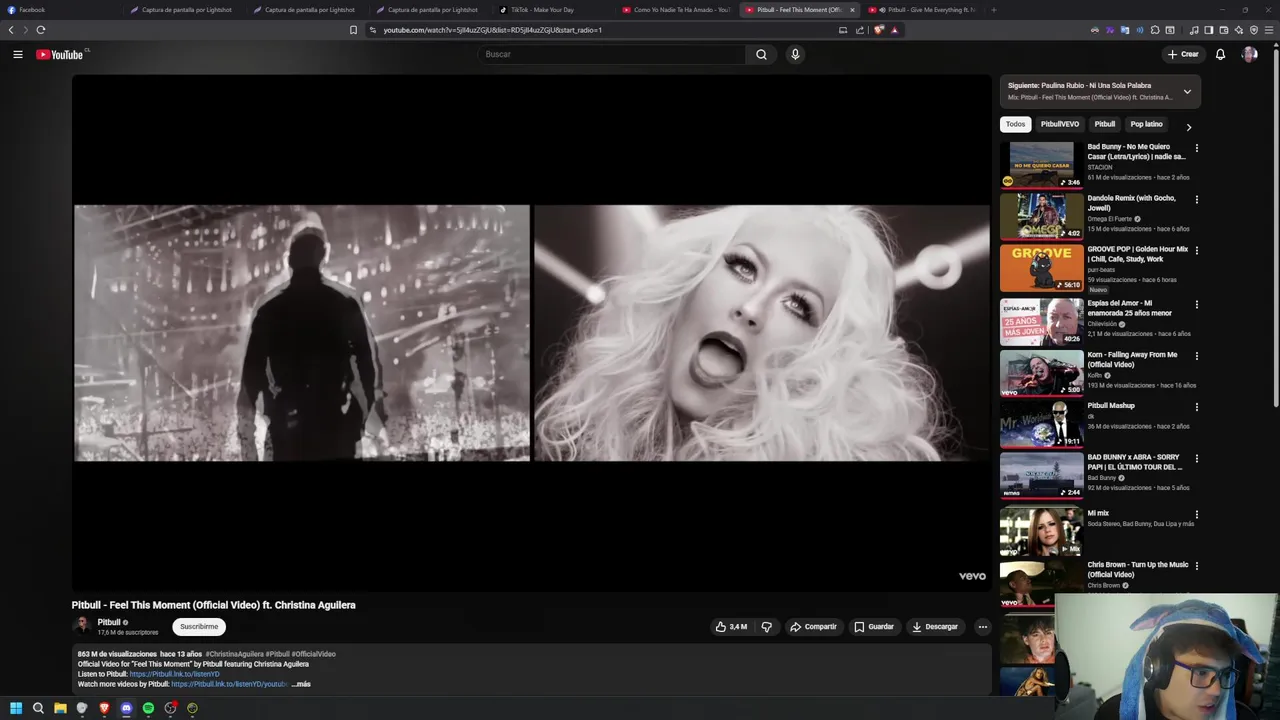Click the search magnifier button
Screen dimensions: 1280x720
[x=761, y=54]
